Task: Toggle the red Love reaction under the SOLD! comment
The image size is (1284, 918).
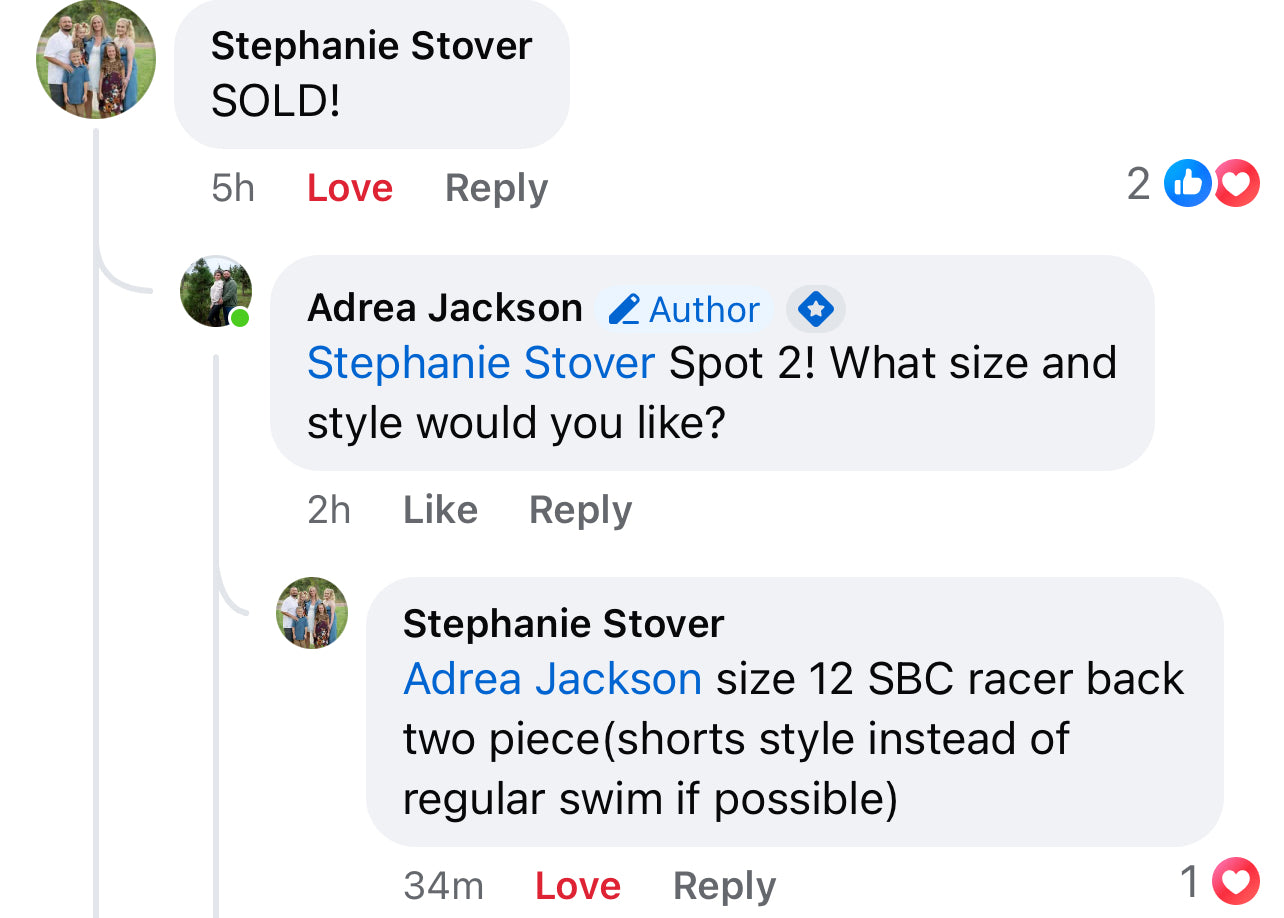Action: click(350, 188)
